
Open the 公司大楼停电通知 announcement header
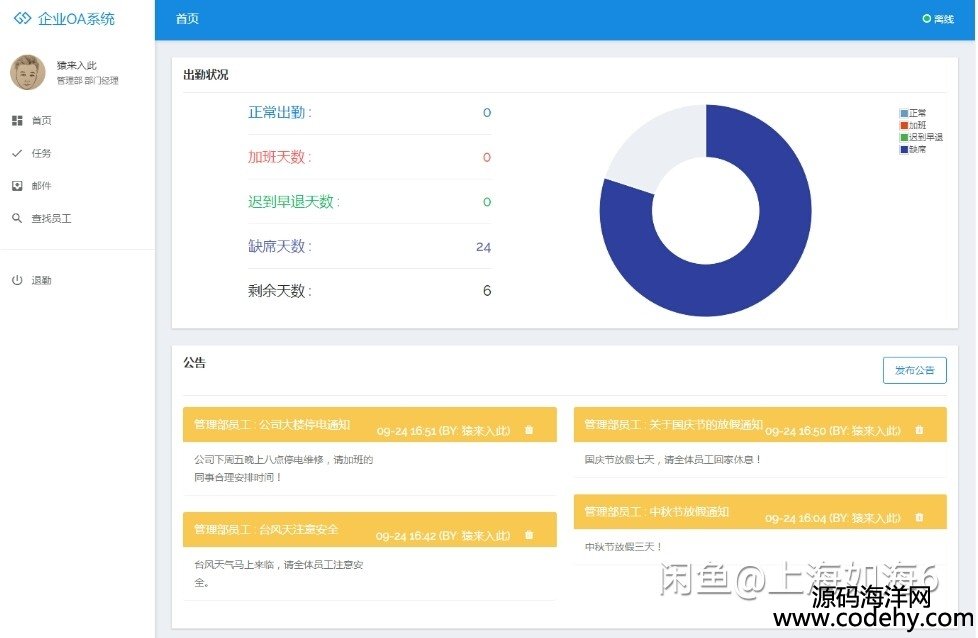coord(369,425)
